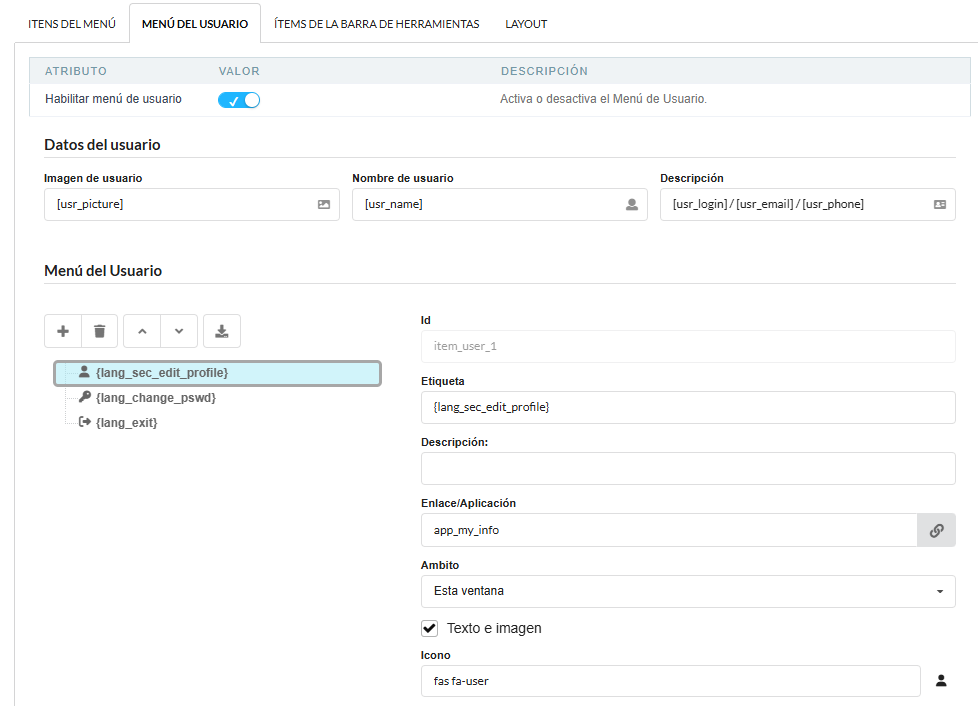Move the selected item up
Image resolution: width=978 pixels, height=706 pixels.
pyautogui.click(x=143, y=331)
